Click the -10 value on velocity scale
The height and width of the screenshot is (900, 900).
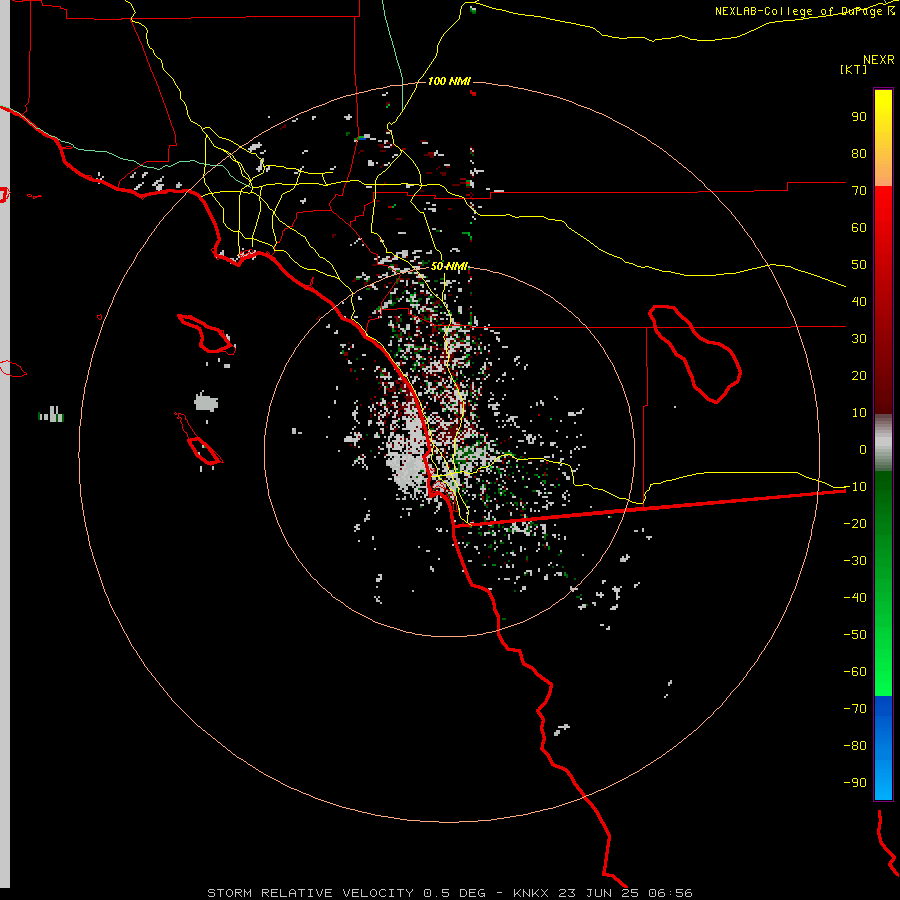[855, 487]
